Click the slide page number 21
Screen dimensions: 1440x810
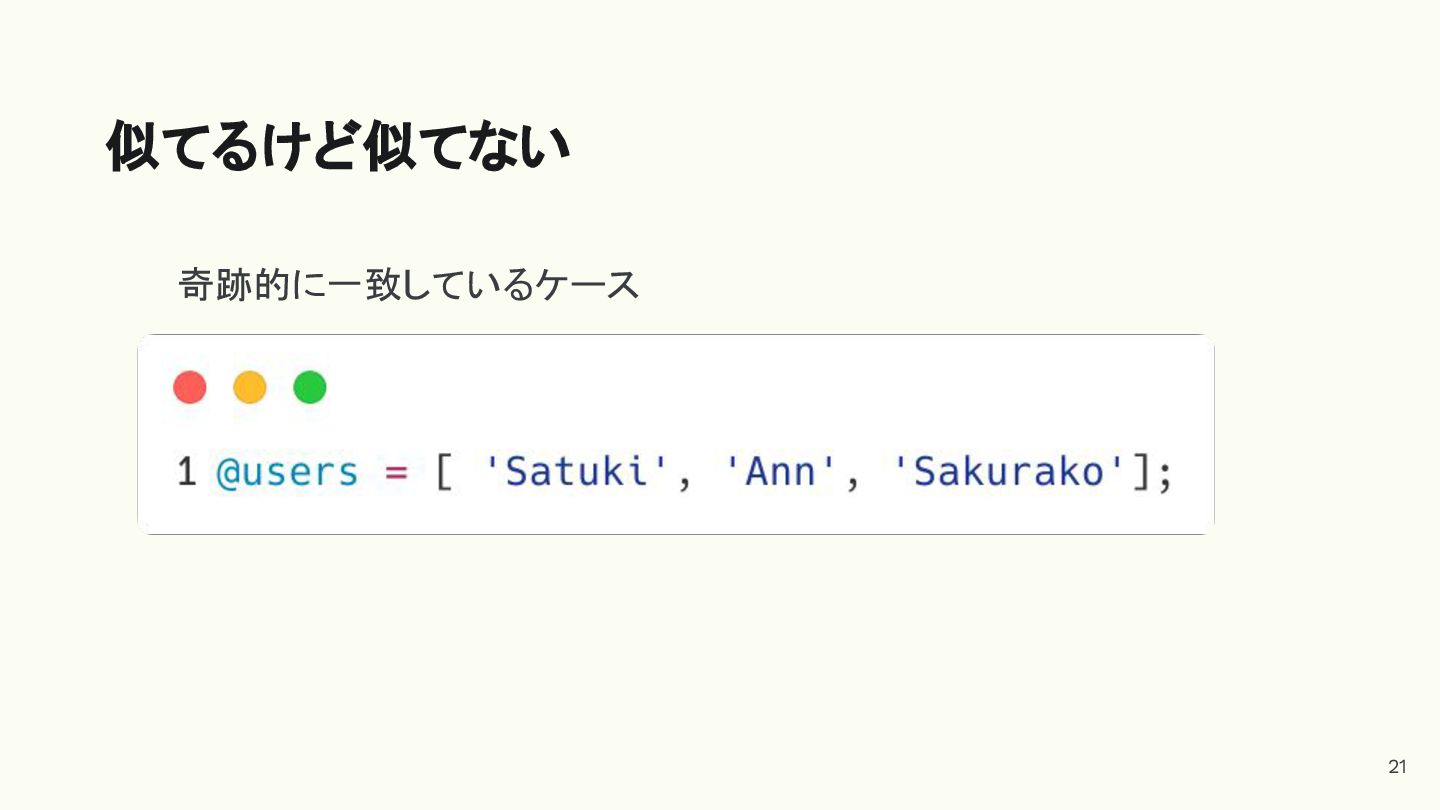pyautogui.click(x=1397, y=767)
